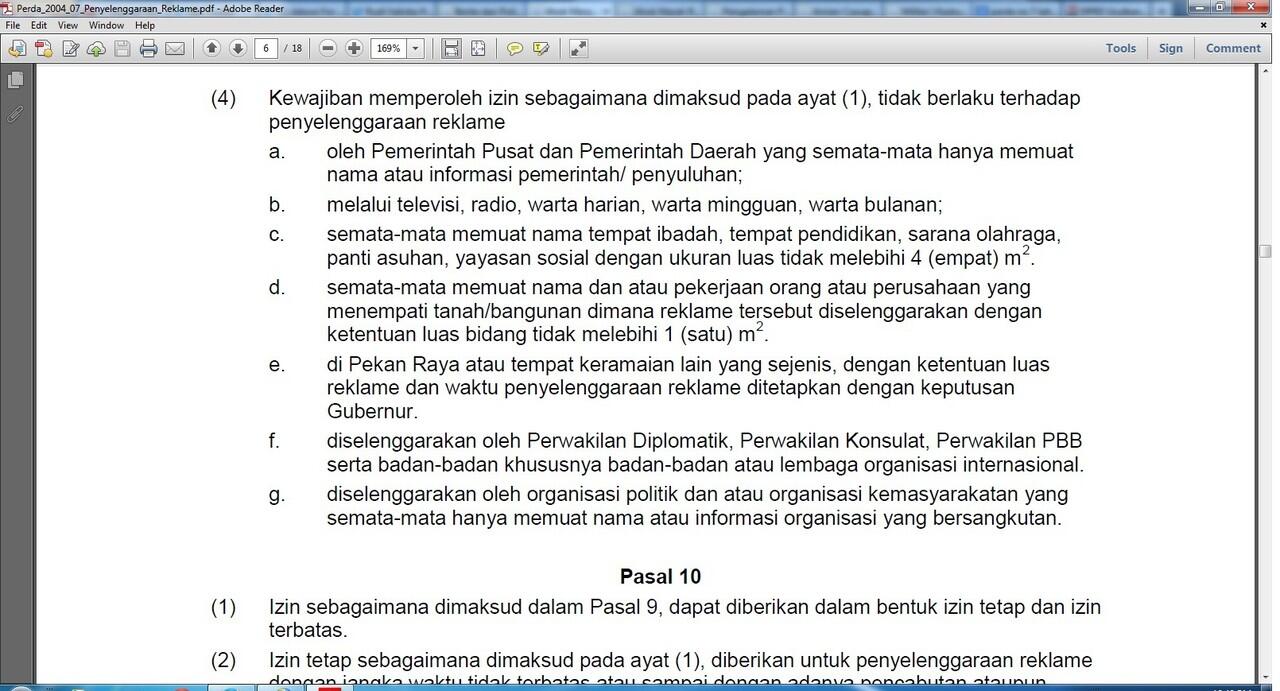Go to previous page arrow

(211, 48)
